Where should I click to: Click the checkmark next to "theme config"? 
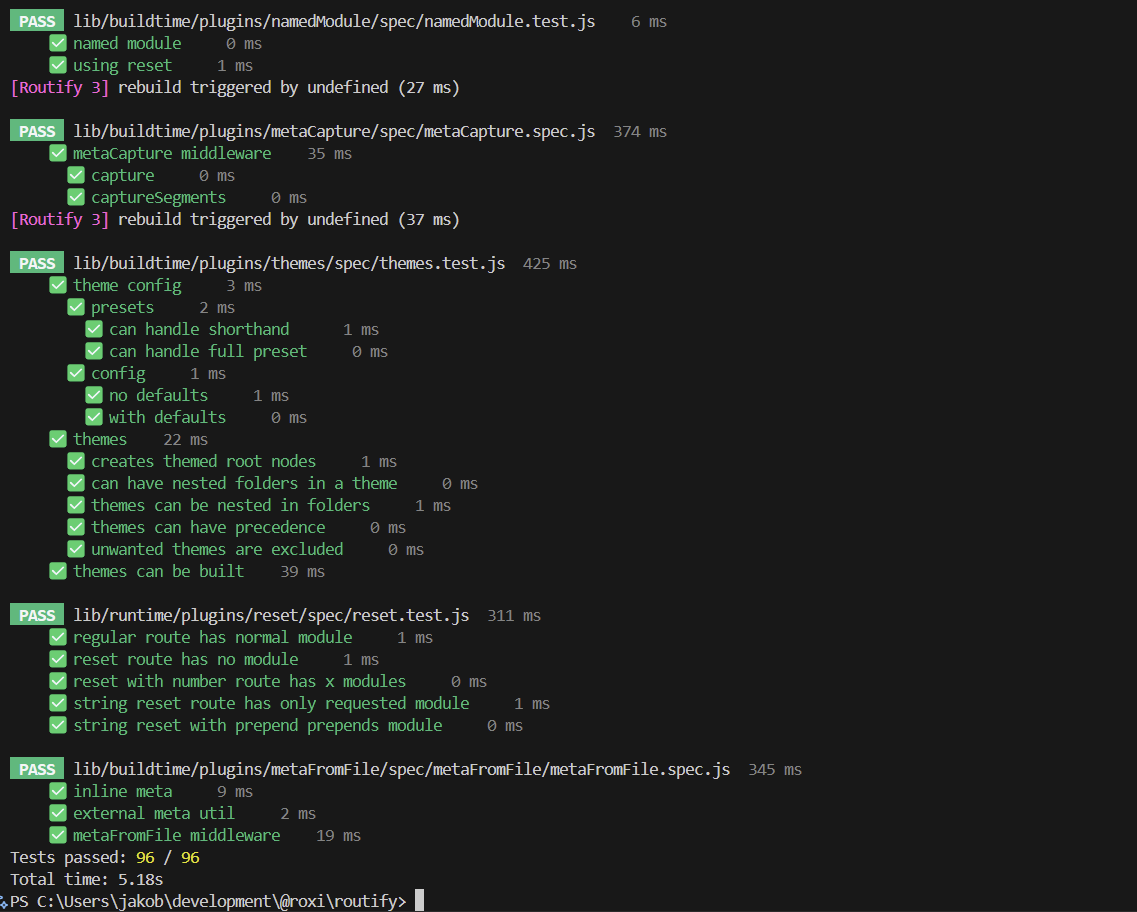58,286
